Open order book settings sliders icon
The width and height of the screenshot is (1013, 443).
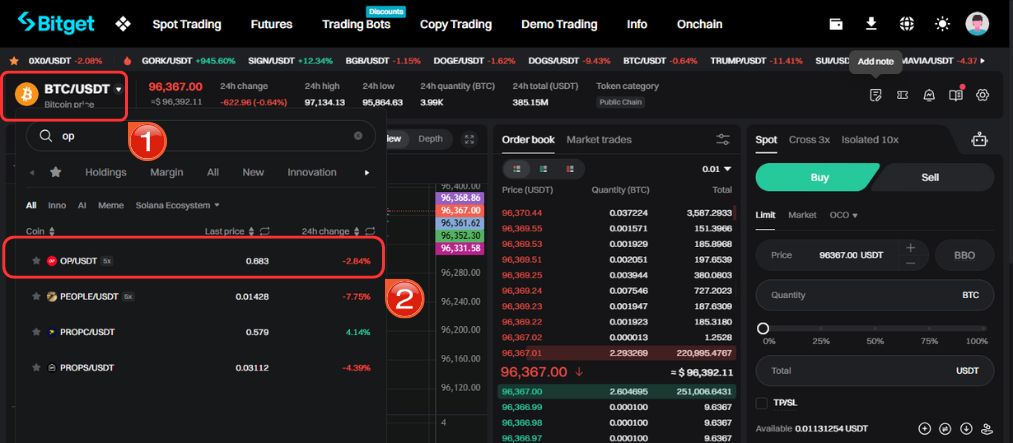[723, 139]
